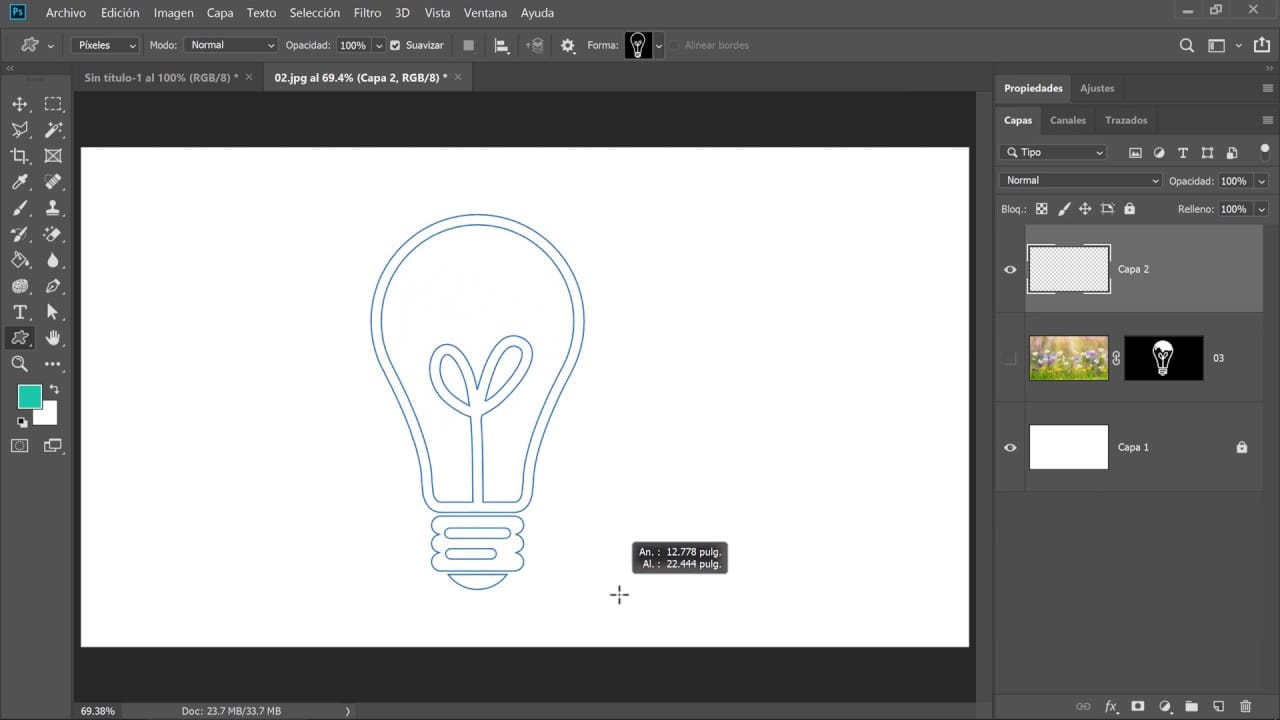Open the Capa menu
The height and width of the screenshot is (720, 1280).
coord(220,13)
